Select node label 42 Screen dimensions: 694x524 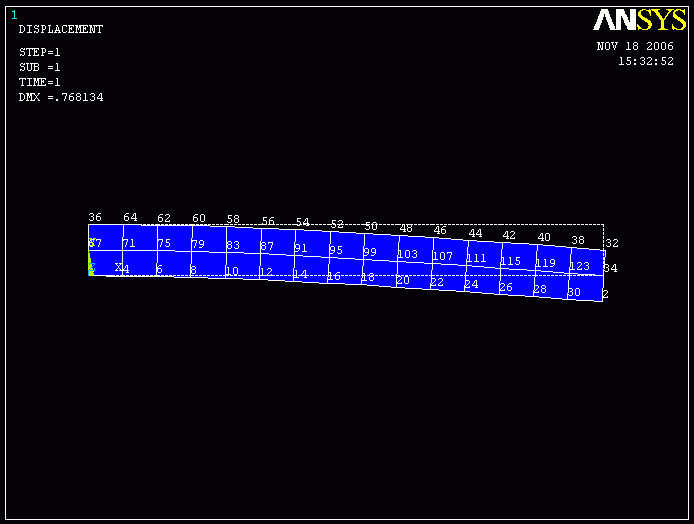pos(509,235)
